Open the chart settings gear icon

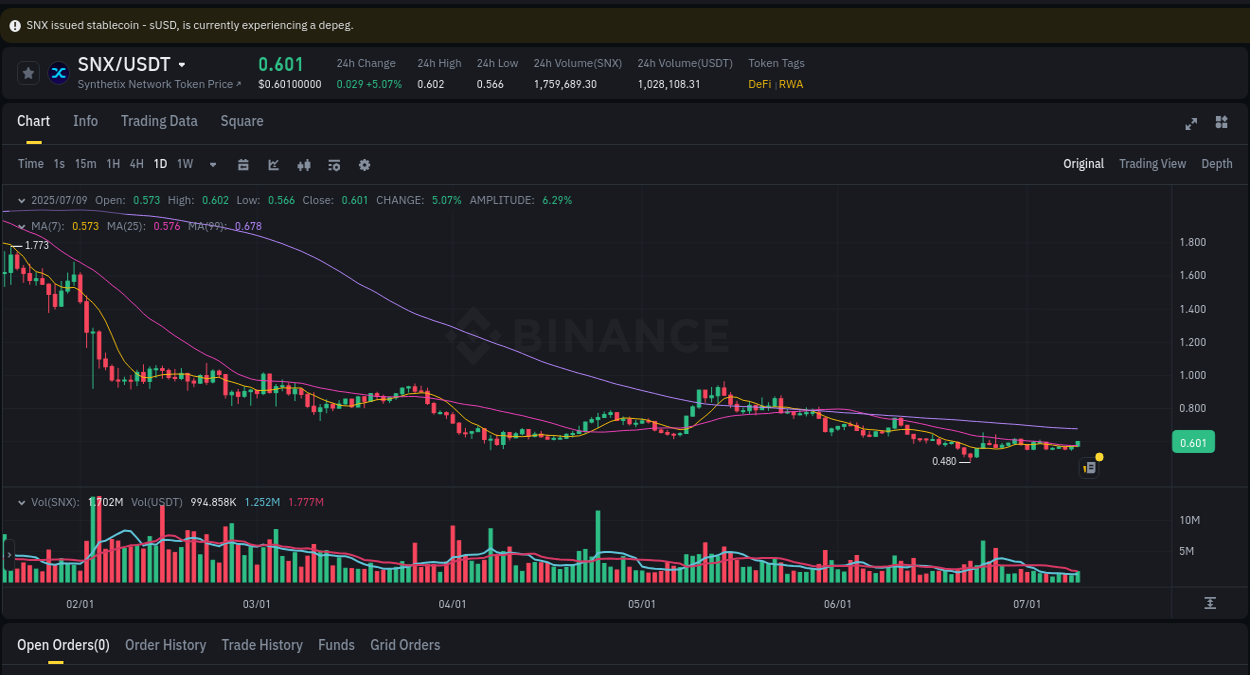coord(364,164)
